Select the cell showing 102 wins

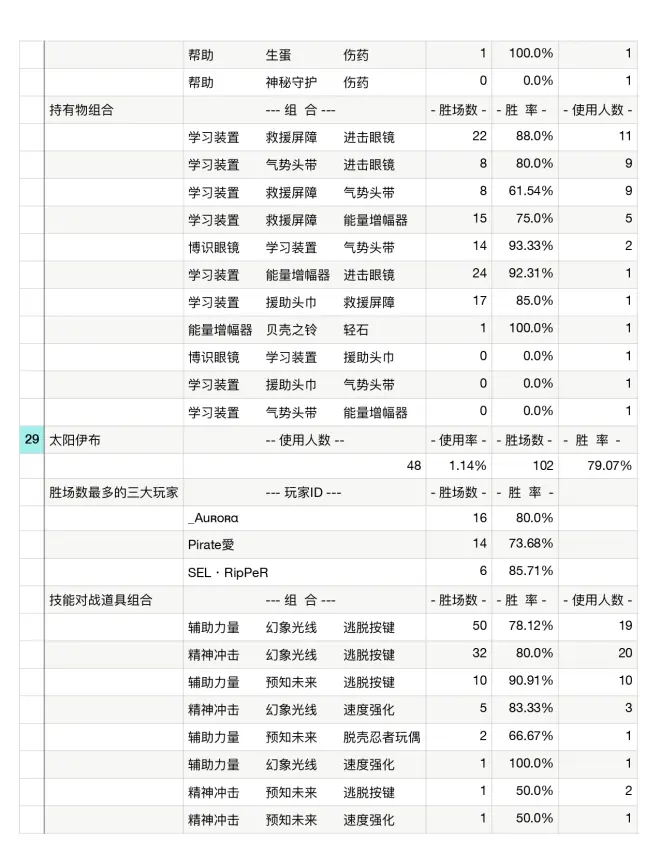pyautogui.click(x=525, y=465)
